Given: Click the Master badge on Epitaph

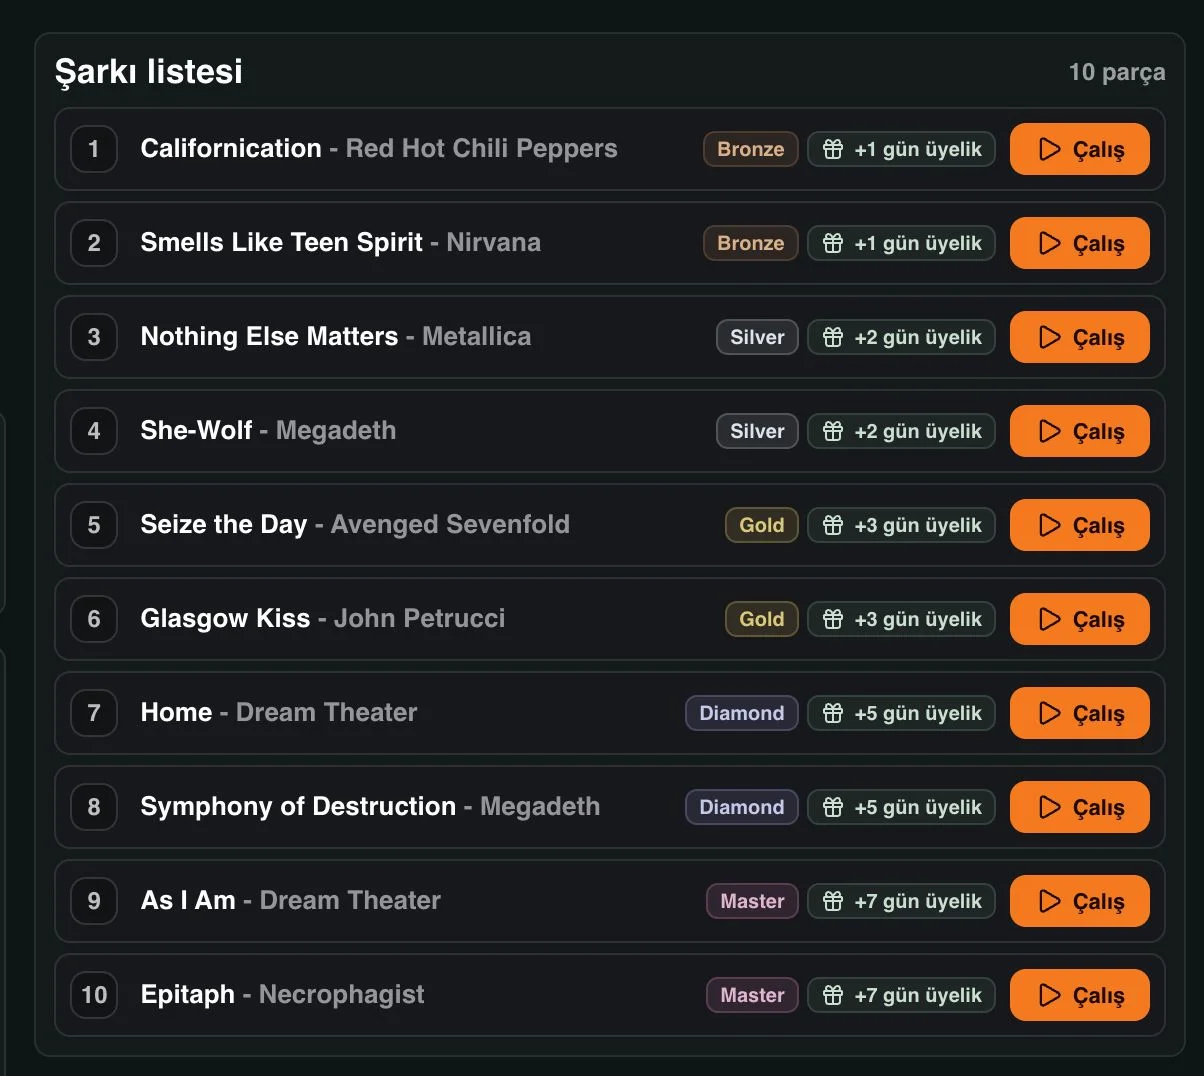Looking at the screenshot, I should [x=752, y=995].
